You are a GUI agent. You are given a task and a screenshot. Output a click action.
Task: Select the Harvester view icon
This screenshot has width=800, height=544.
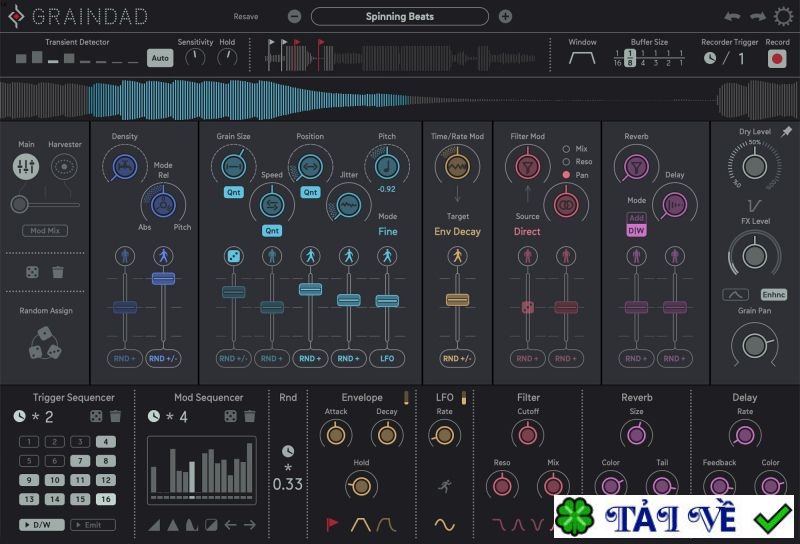click(x=65, y=166)
